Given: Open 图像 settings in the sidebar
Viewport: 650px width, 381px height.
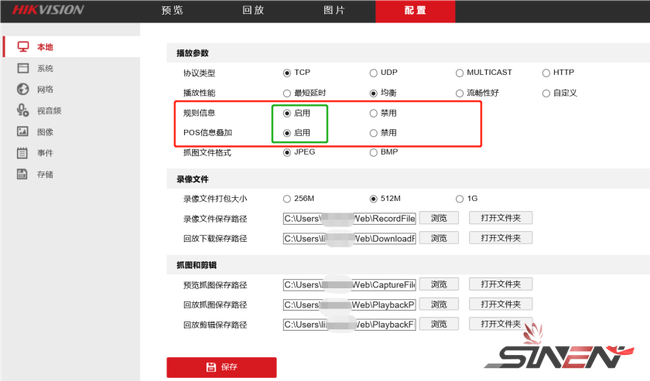Looking at the screenshot, I should [72, 132].
